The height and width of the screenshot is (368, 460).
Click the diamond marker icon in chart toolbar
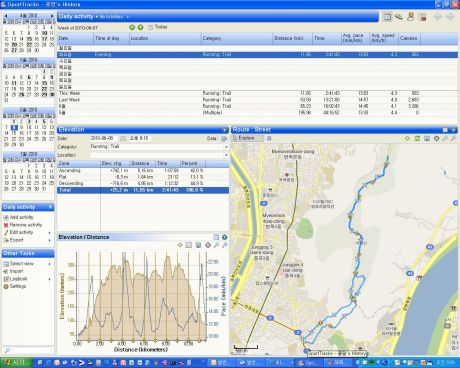click(180, 245)
